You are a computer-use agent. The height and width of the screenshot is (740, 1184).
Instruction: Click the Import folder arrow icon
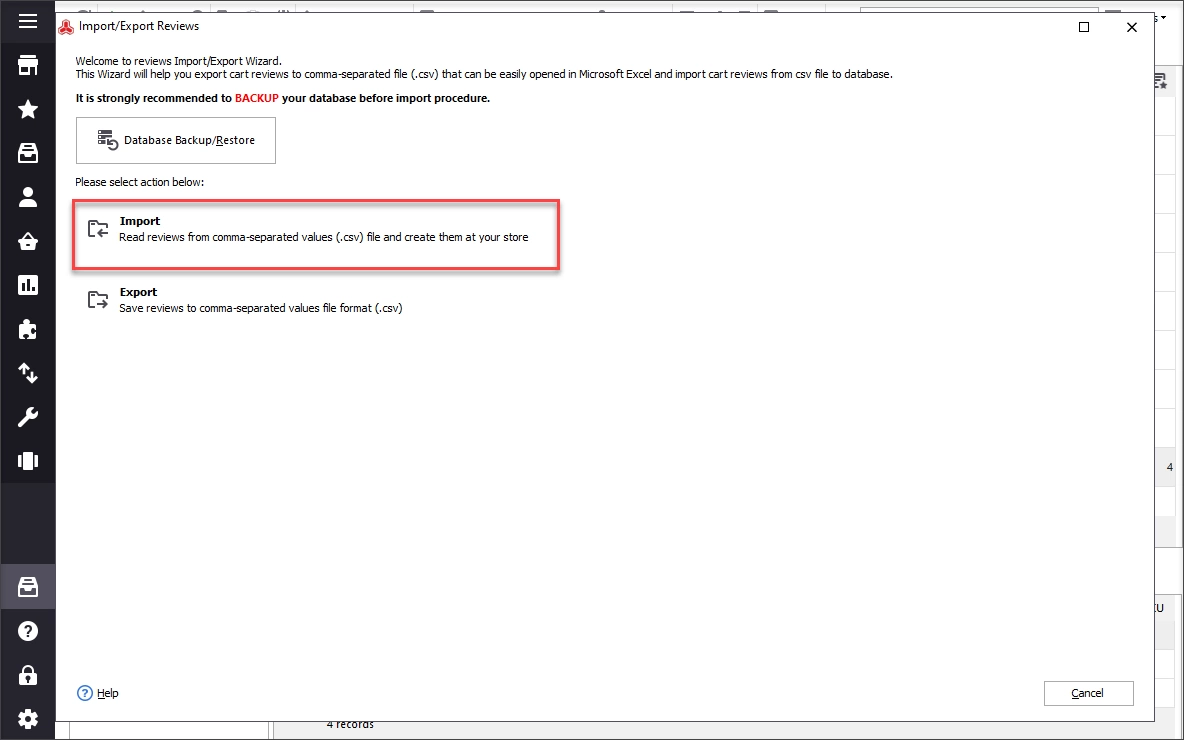click(x=98, y=229)
